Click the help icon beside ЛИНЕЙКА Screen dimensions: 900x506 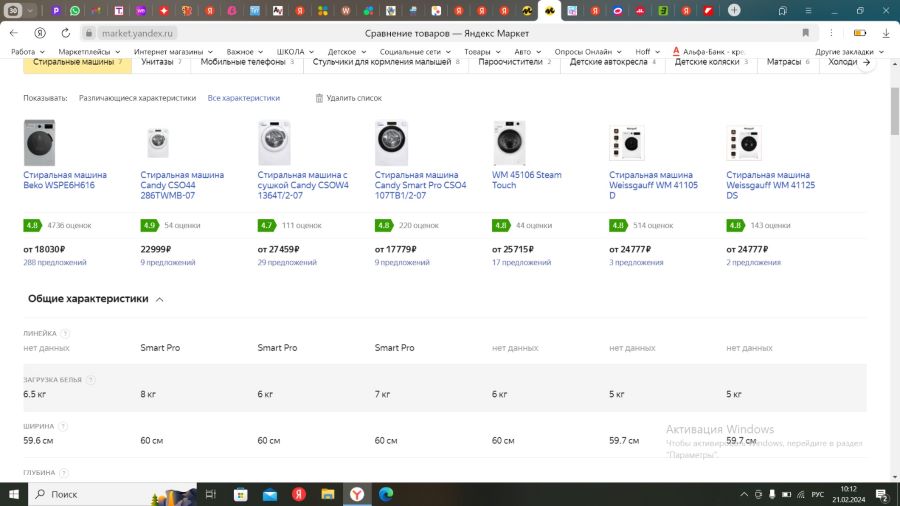[65, 333]
